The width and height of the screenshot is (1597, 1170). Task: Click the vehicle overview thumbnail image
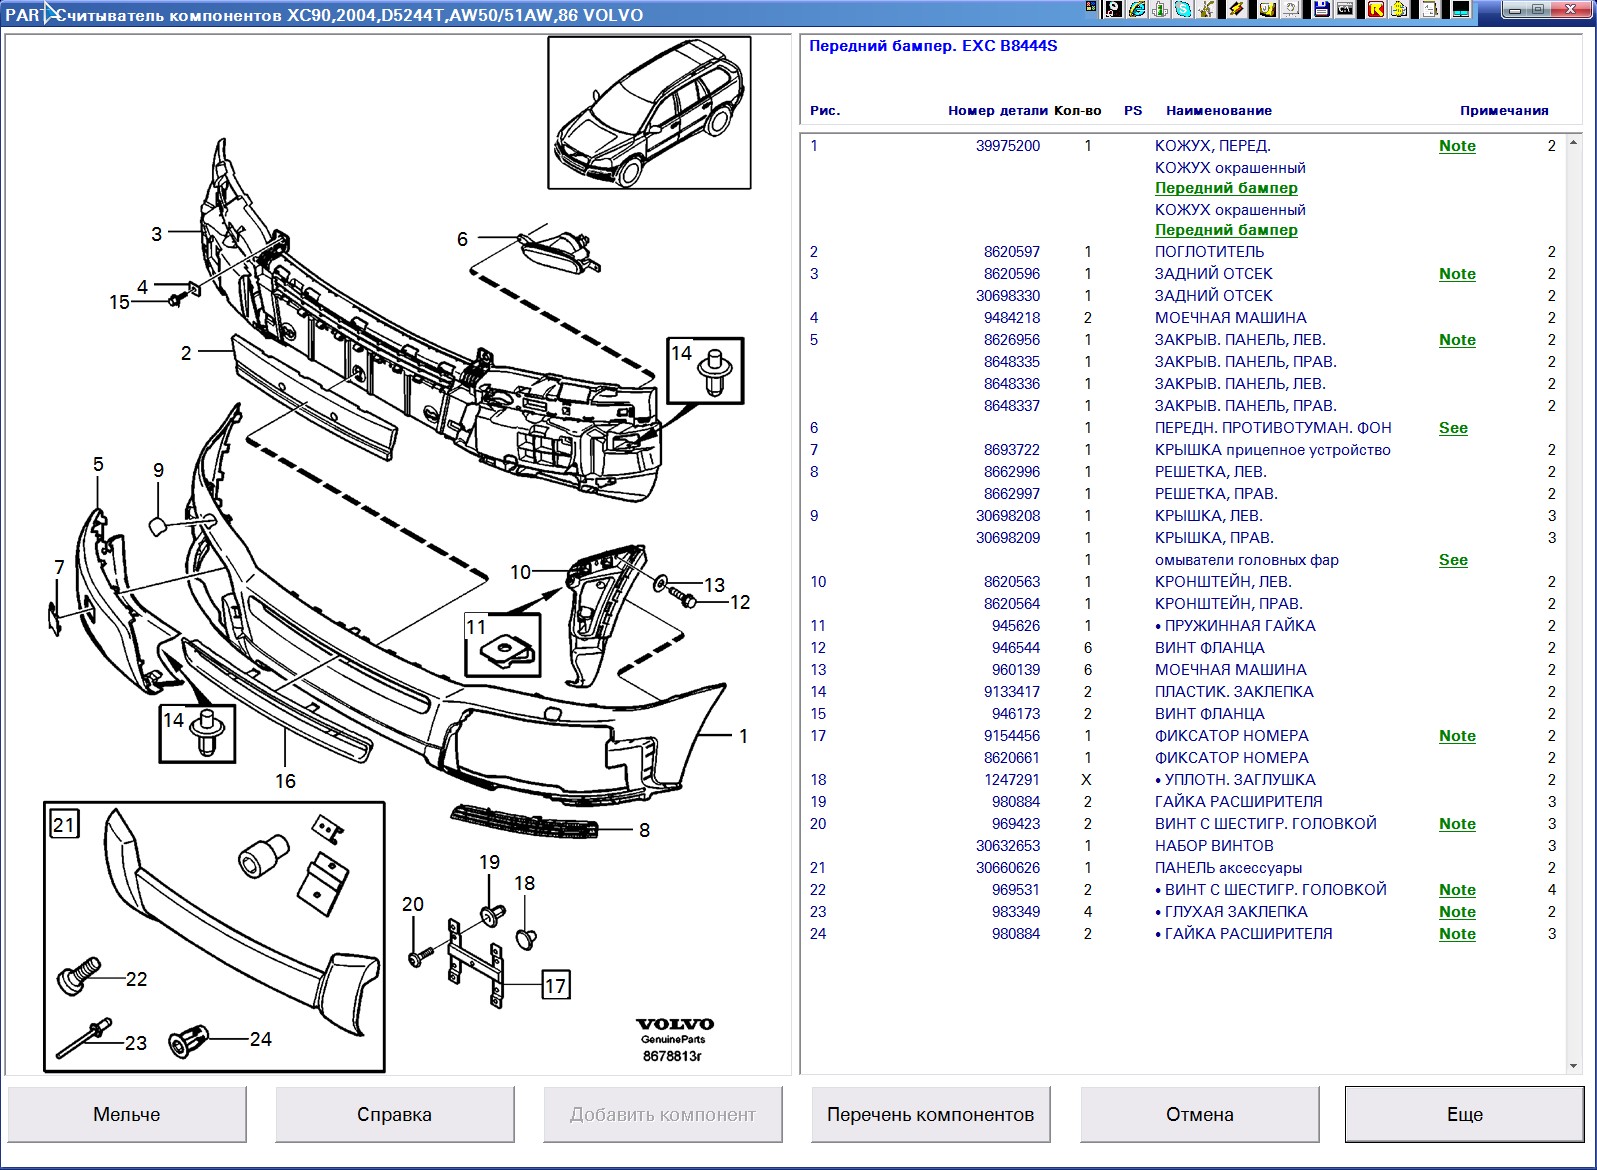649,112
